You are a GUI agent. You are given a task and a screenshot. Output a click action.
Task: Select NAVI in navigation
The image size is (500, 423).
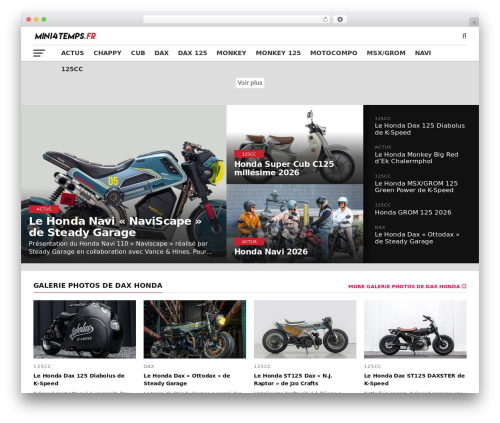(423, 53)
